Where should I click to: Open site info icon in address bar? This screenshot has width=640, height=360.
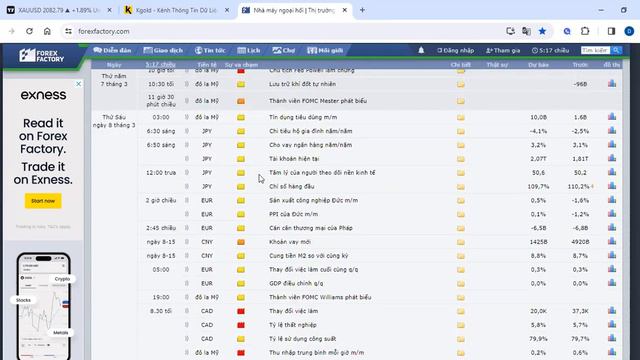coord(68,31)
